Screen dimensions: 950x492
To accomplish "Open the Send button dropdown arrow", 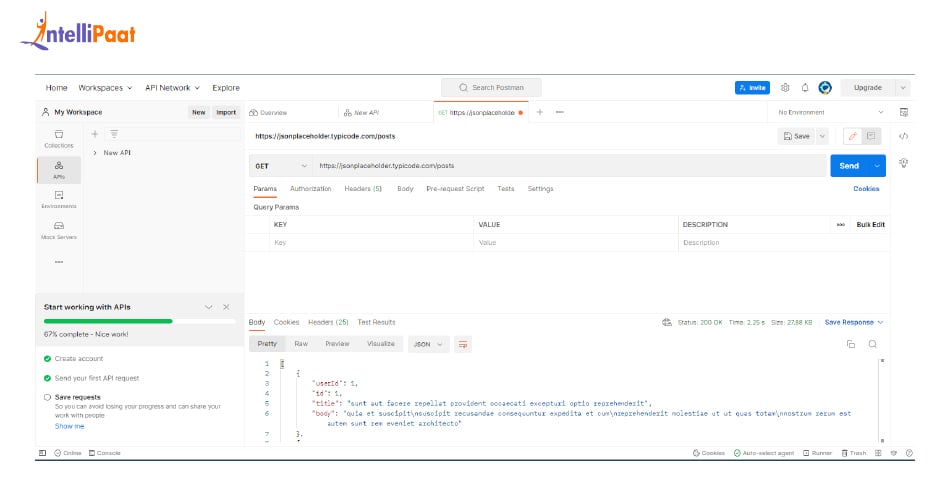I will point(877,165).
